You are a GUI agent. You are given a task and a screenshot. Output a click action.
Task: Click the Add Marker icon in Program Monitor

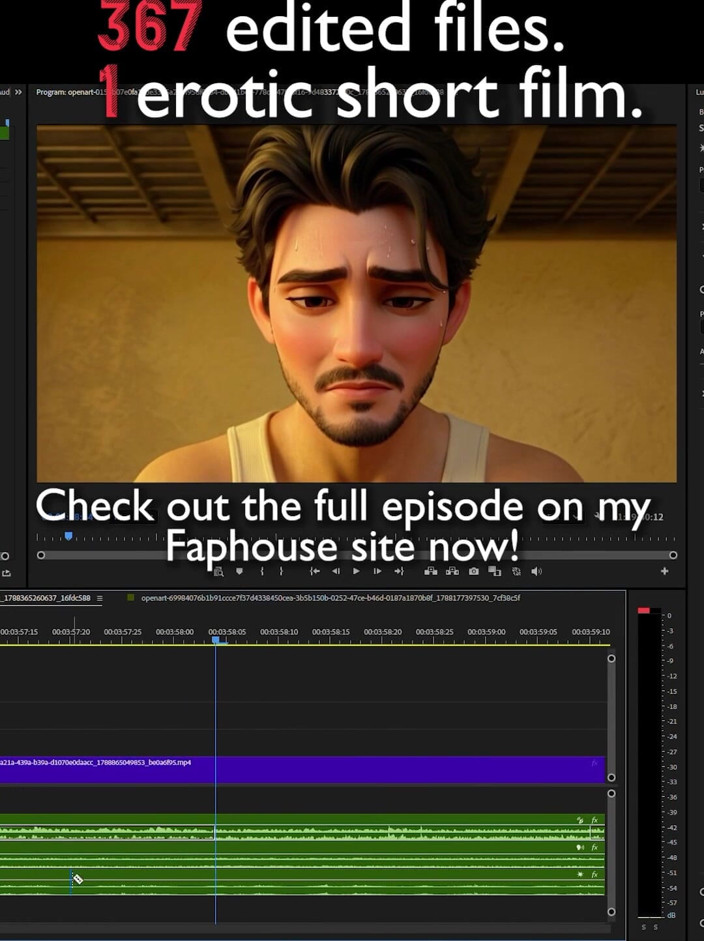pyautogui.click(x=239, y=571)
